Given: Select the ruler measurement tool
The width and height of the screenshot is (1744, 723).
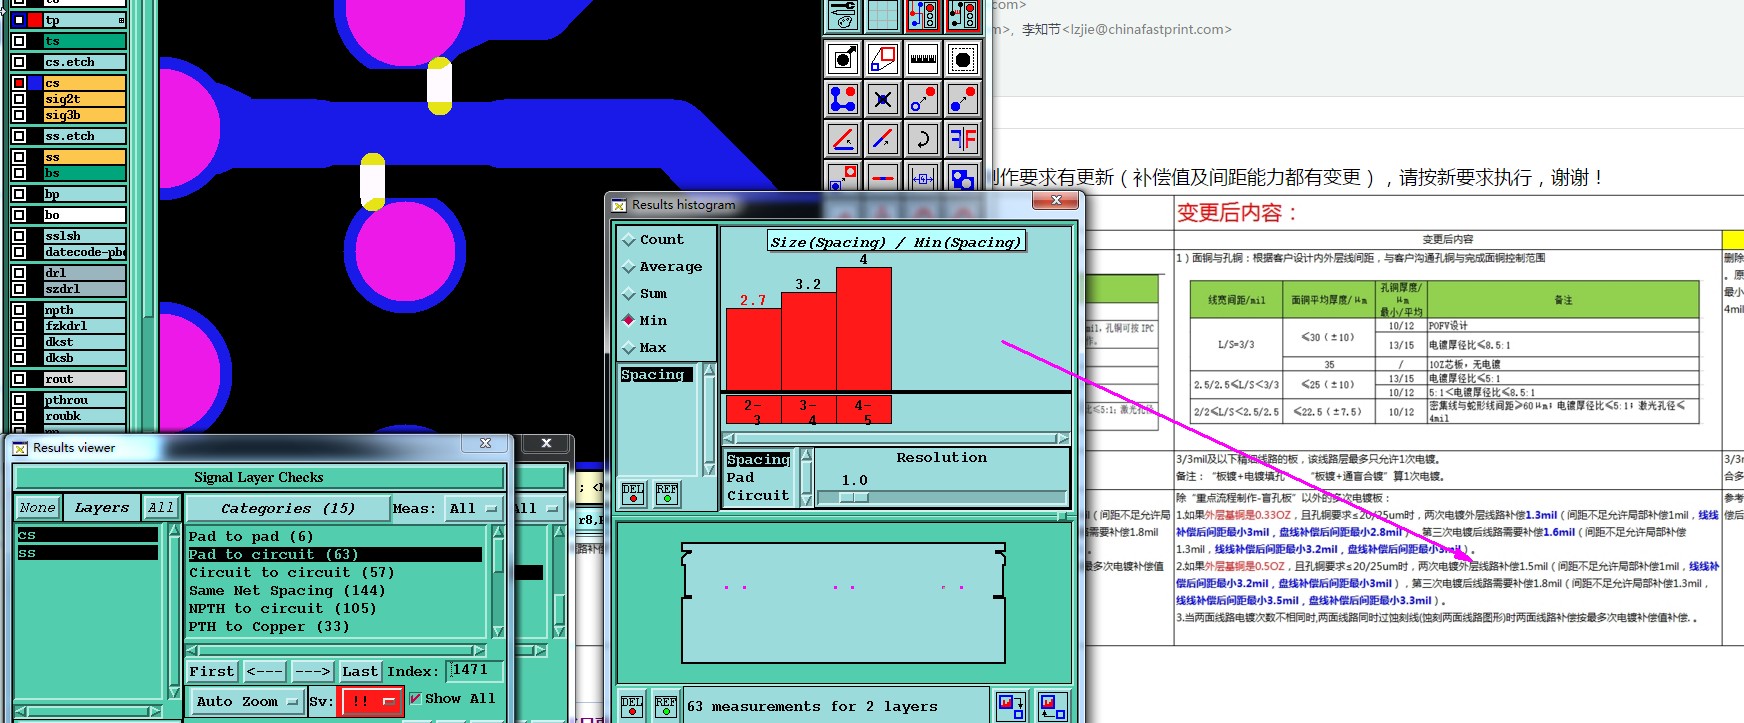Looking at the screenshot, I should [923, 59].
